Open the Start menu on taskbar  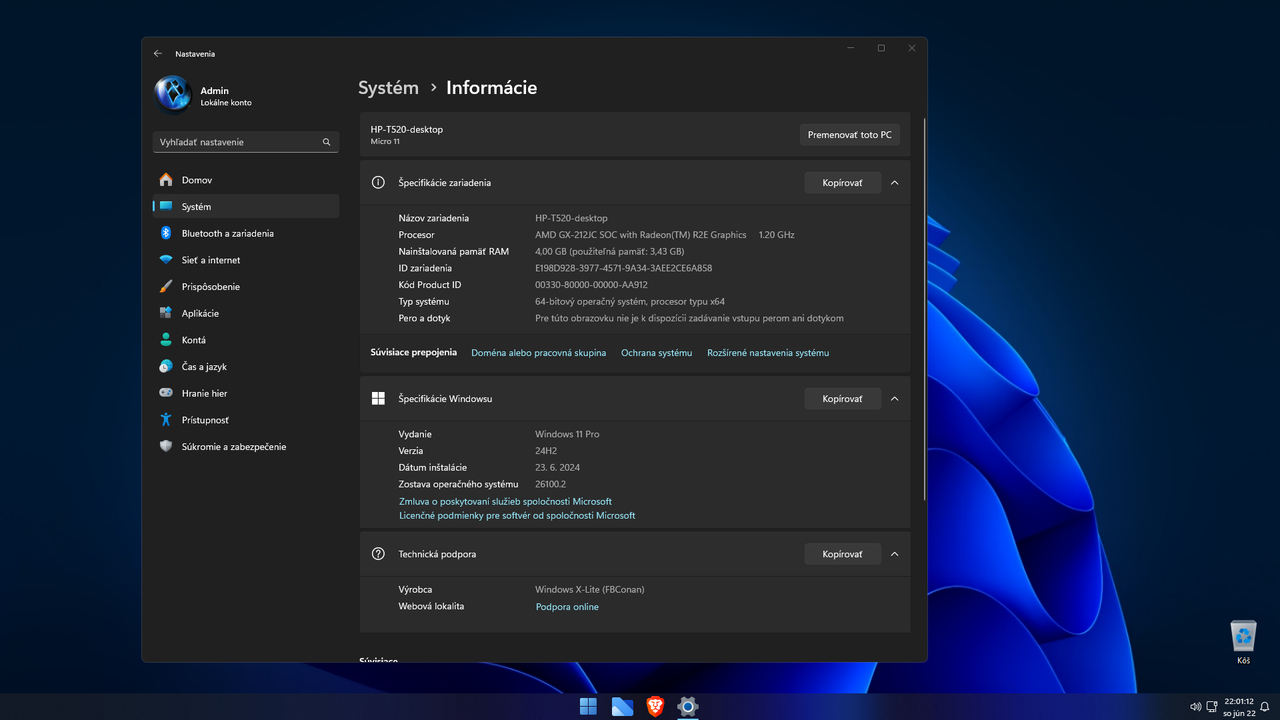[588, 707]
